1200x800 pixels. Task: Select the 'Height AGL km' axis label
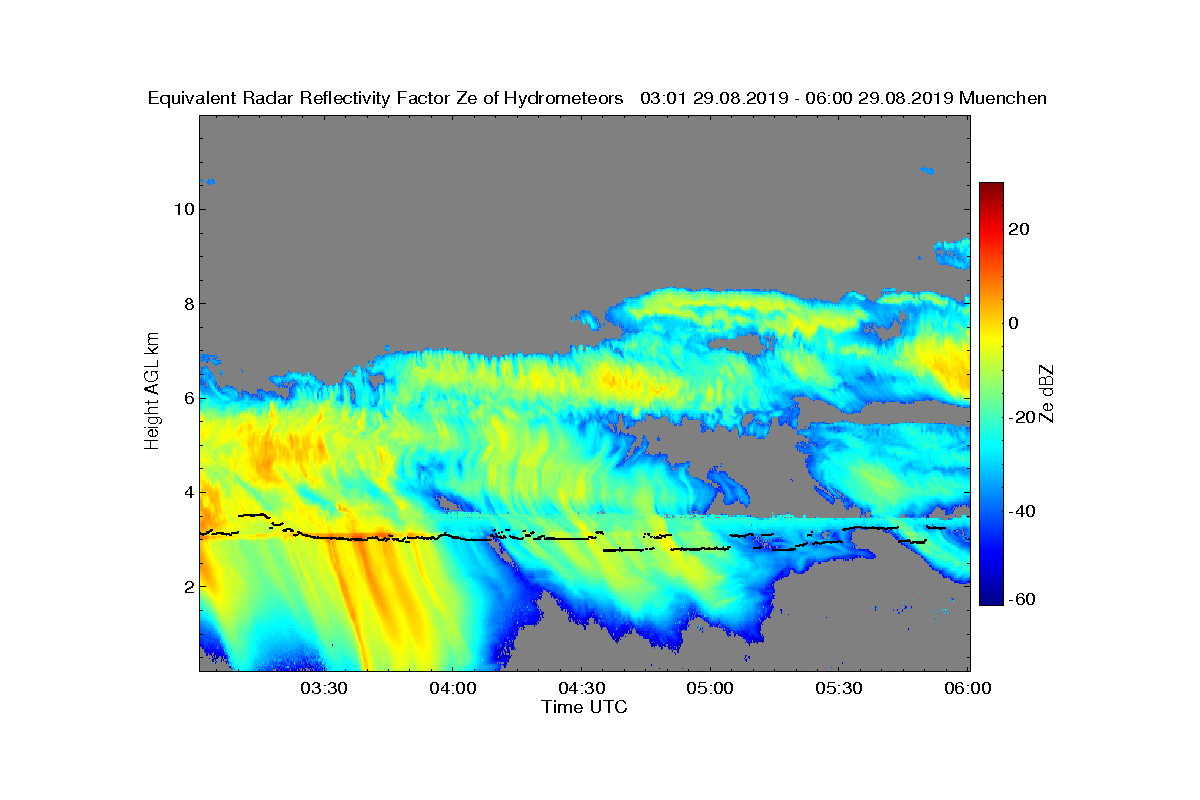(x=152, y=393)
